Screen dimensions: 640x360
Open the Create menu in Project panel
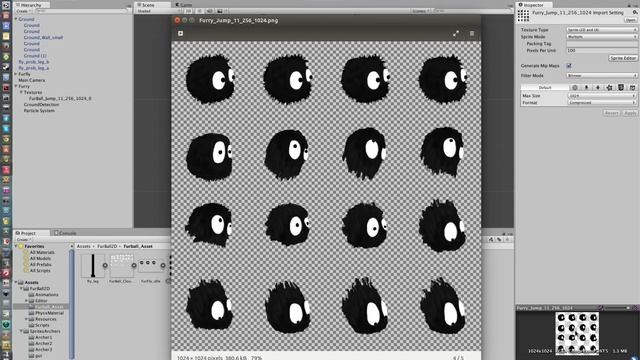(x=23, y=239)
